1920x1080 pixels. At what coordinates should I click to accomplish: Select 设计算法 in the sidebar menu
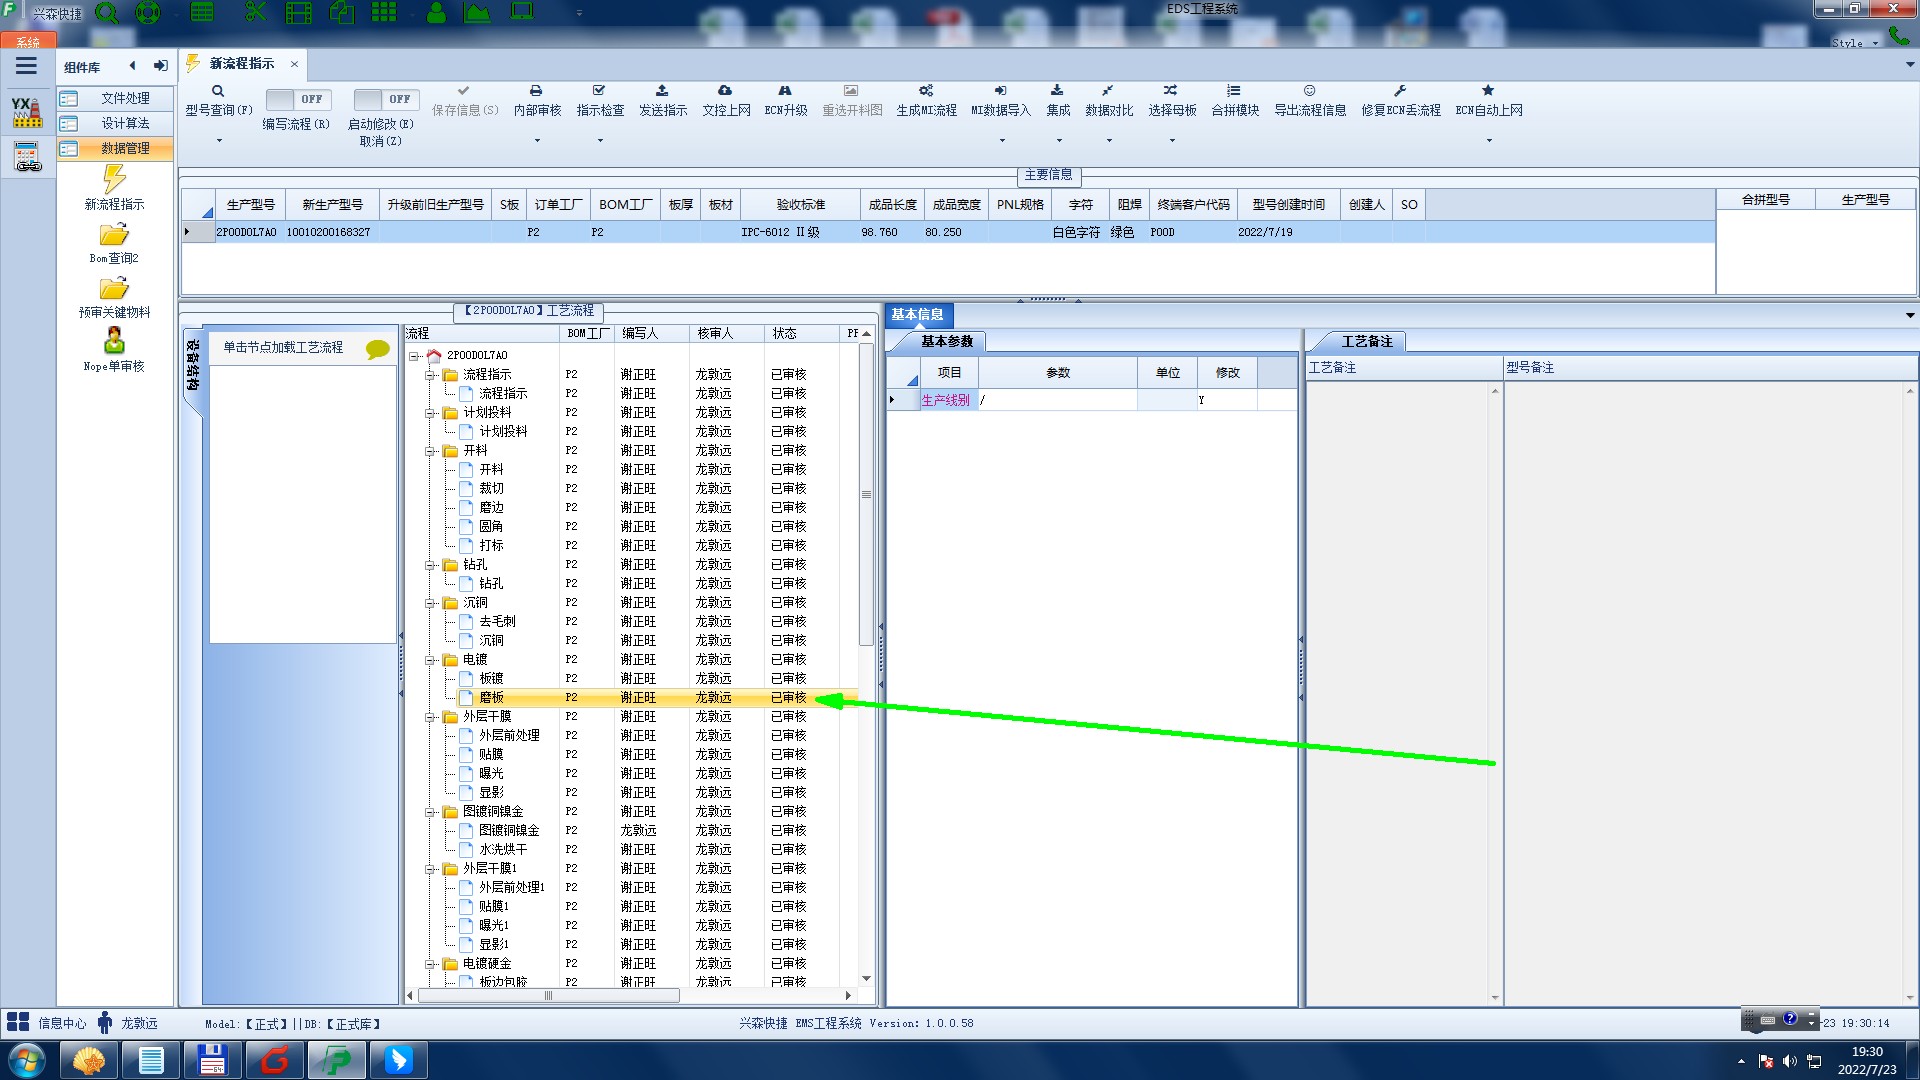pyautogui.click(x=125, y=123)
